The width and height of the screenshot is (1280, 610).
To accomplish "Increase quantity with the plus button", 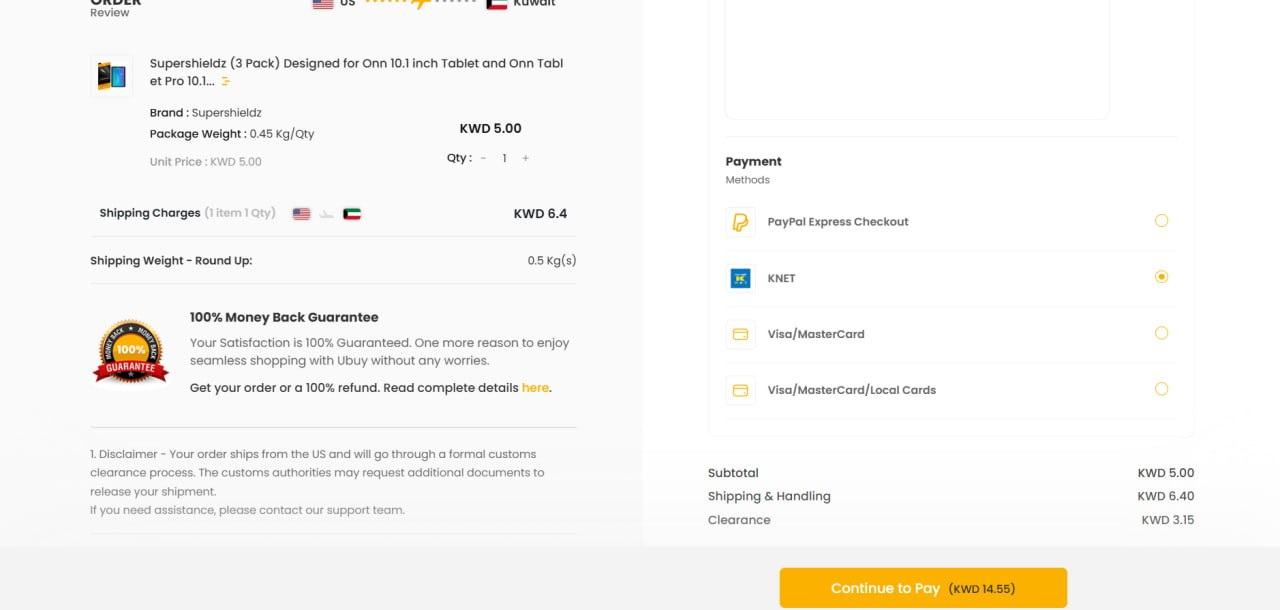I will point(525,158).
